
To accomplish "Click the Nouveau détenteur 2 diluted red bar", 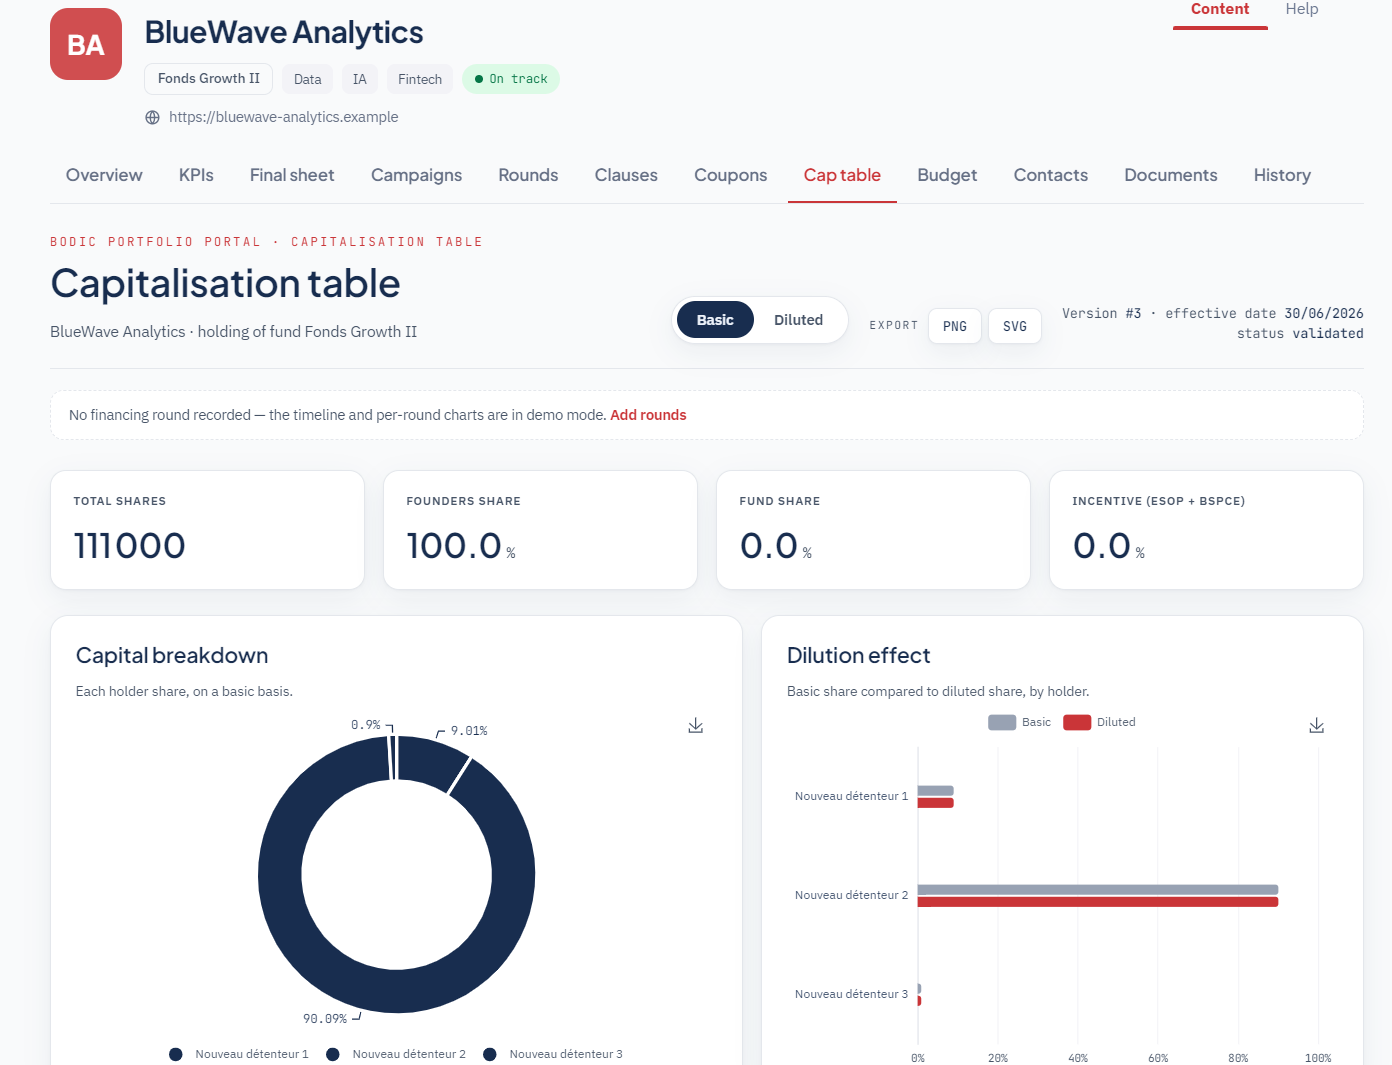I will 1098,902.
